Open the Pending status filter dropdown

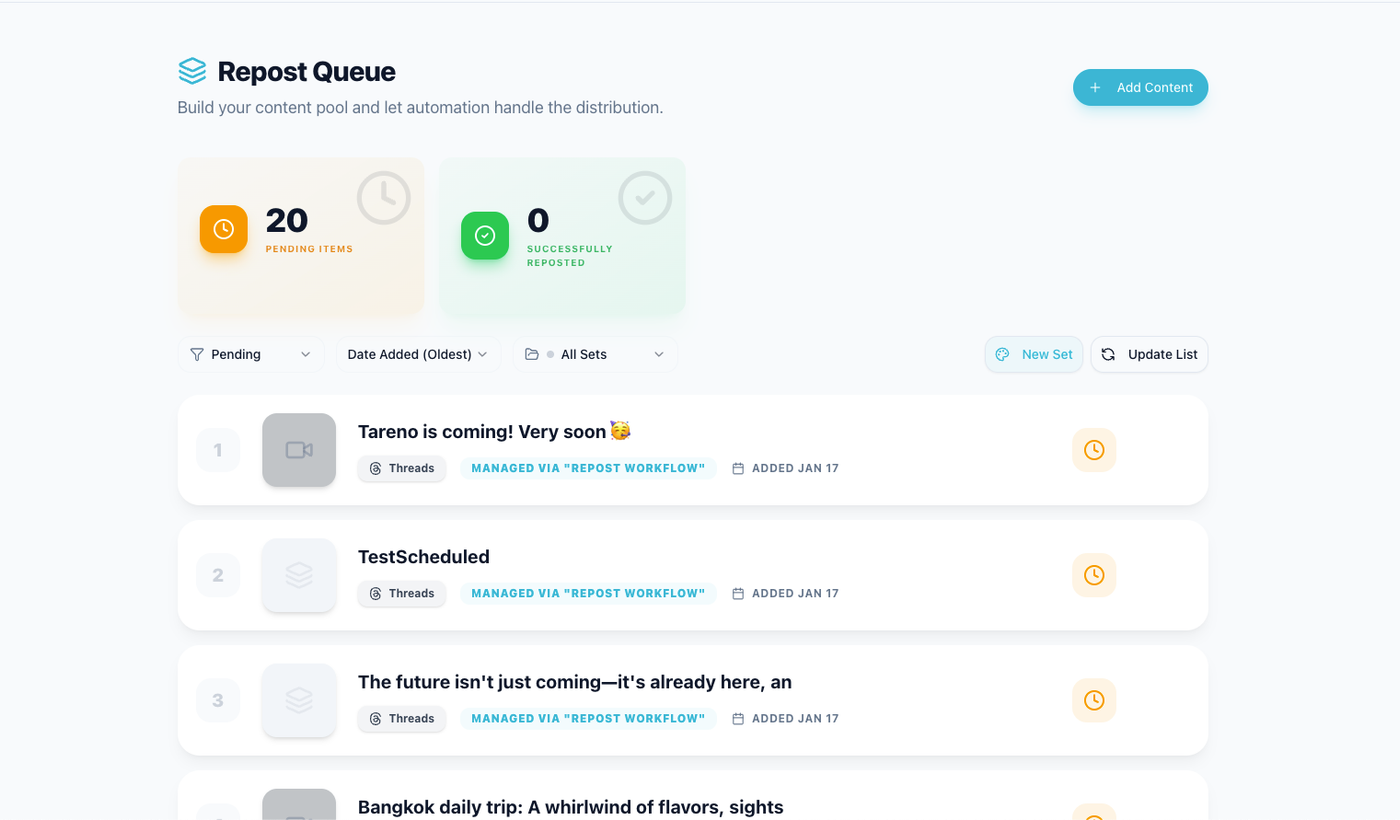point(251,354)
